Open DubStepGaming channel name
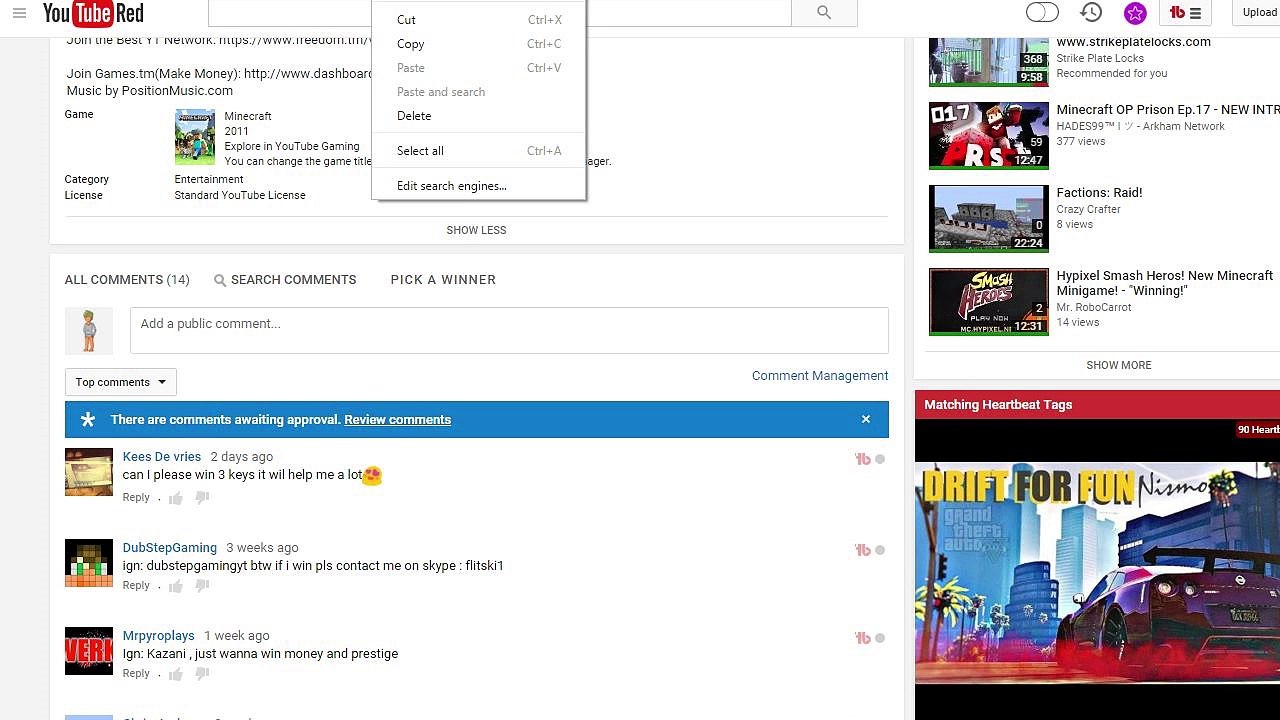1280x720 pixels. (170, 548)
